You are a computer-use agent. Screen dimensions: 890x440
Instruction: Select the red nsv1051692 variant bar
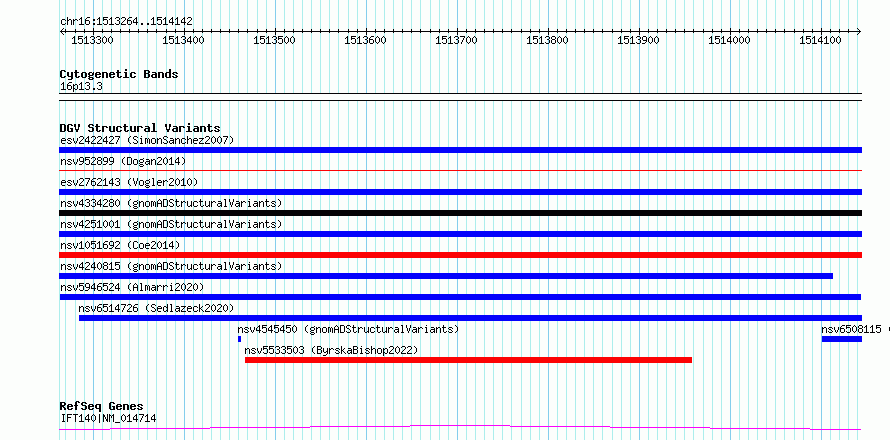coord(460,255)
